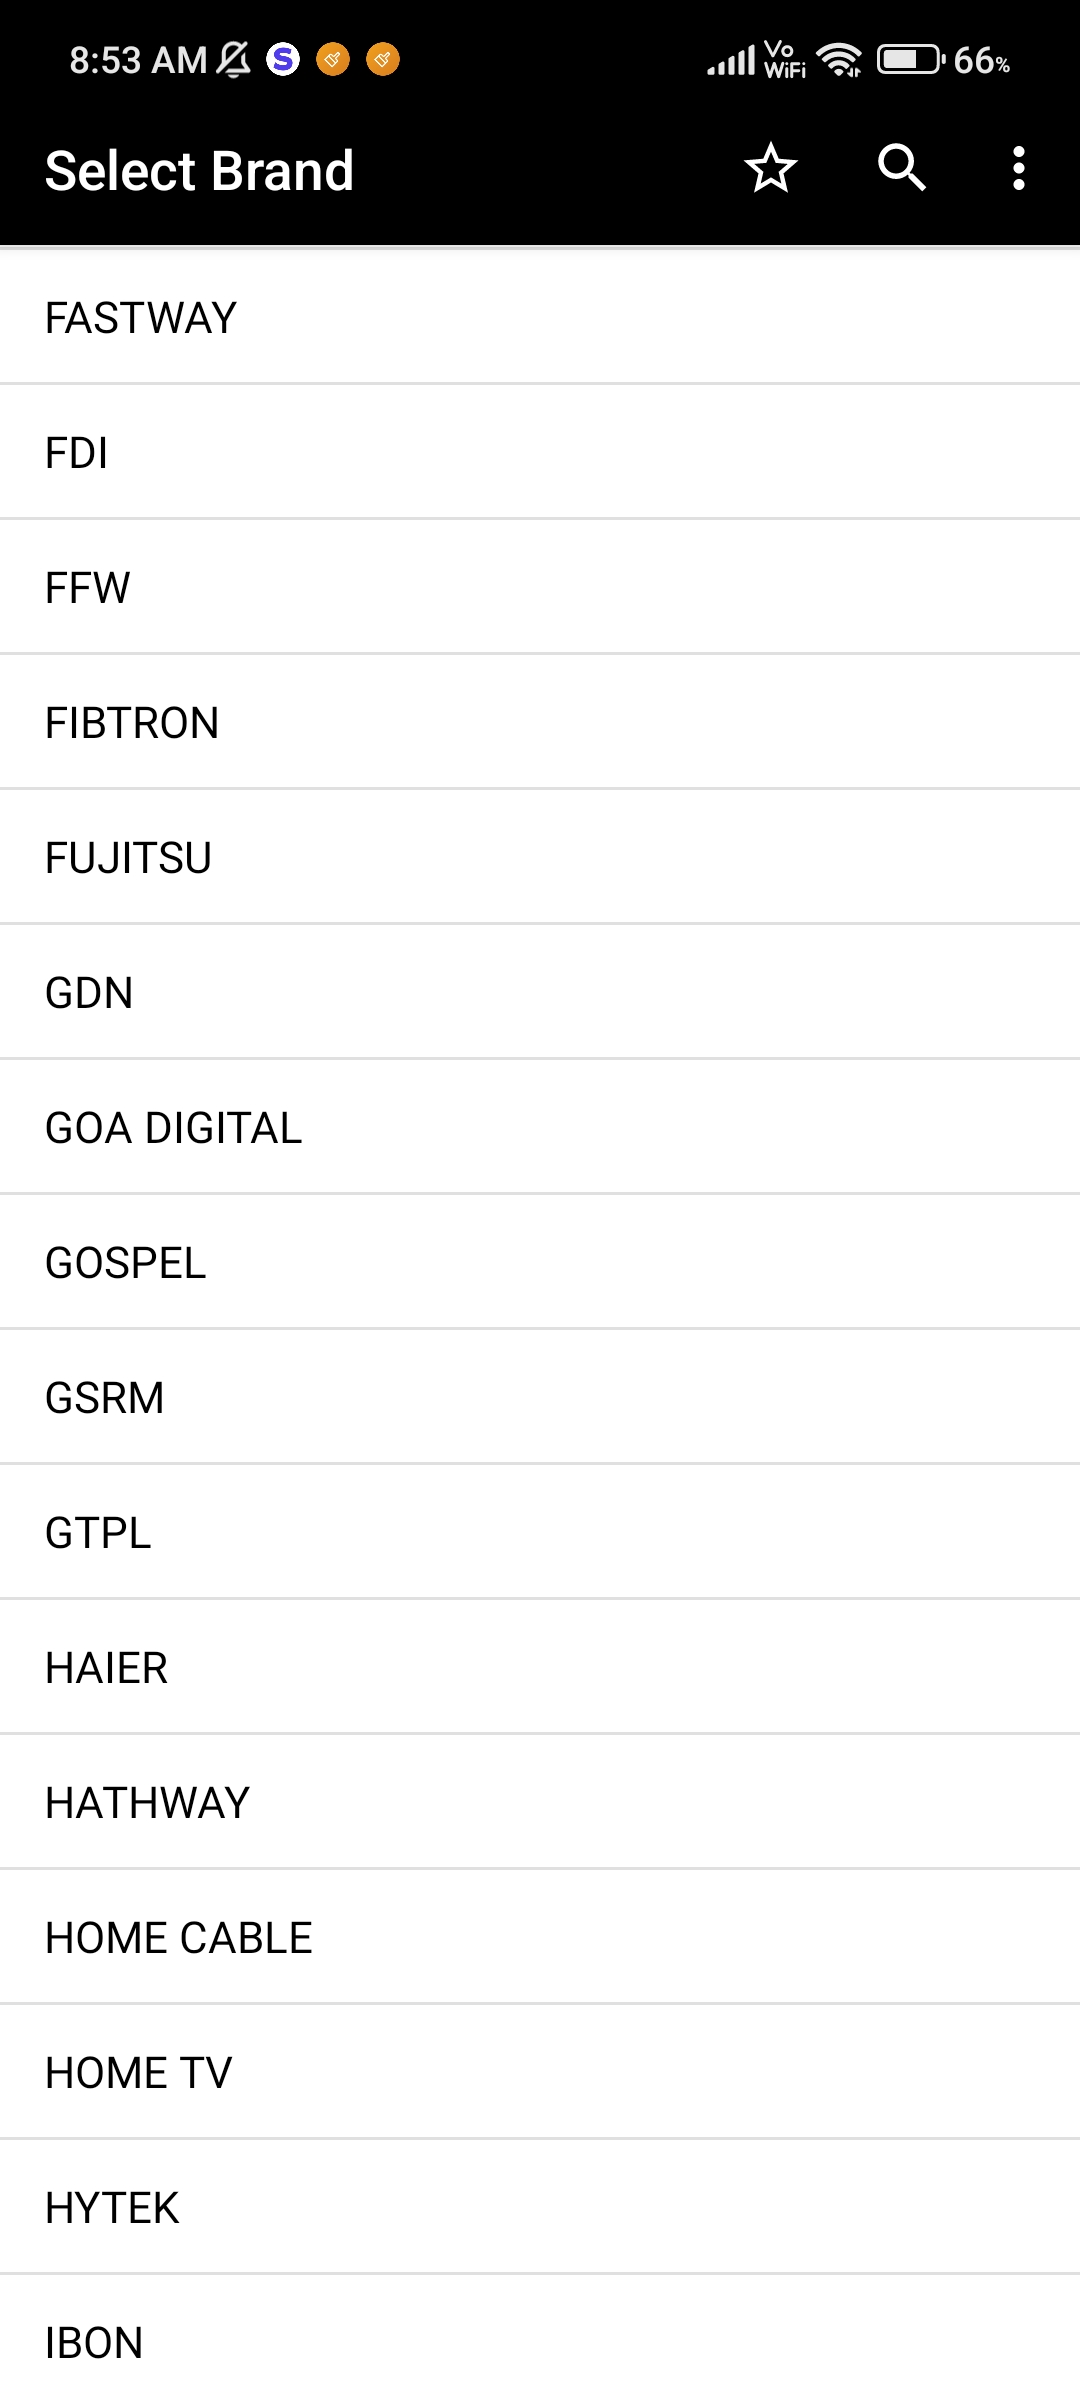The width and height of the screenshot is (1080, 2400).
Task: Tap the search magnifier icon
Action: [x=901, y=168]
